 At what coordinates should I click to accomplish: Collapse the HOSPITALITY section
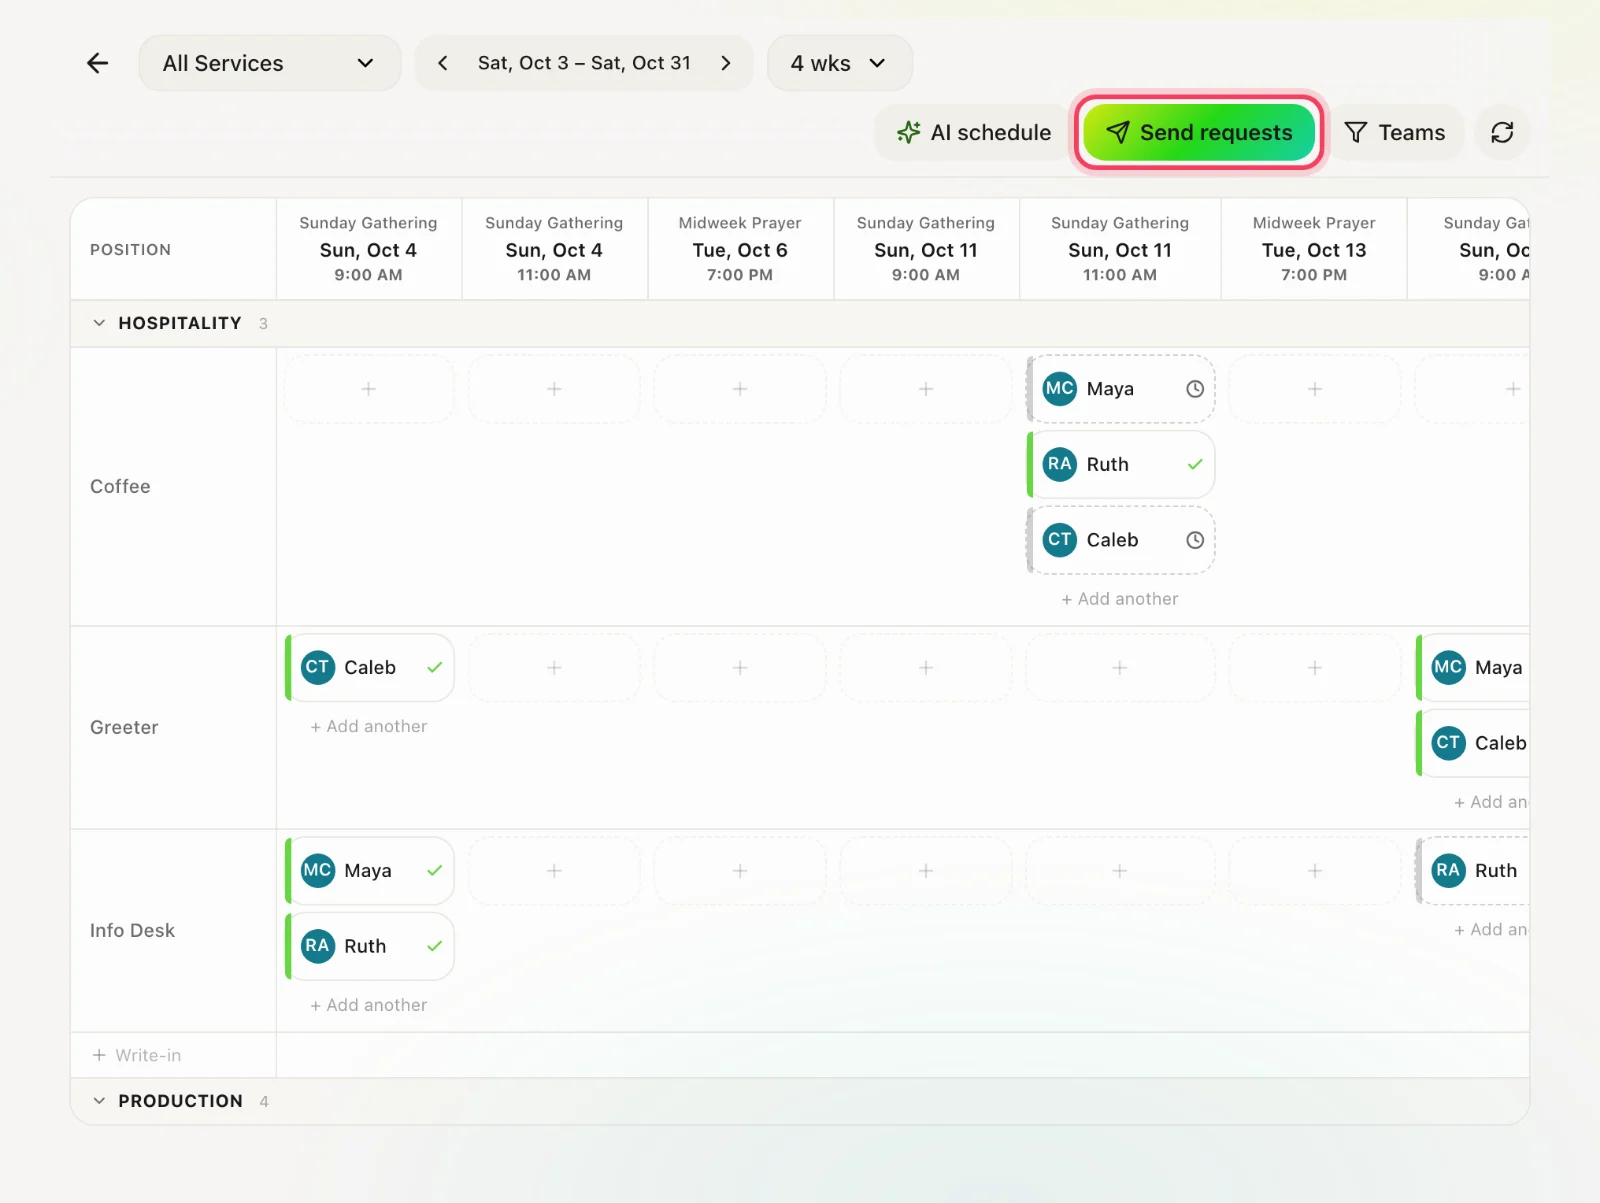[x=99, y=323]
